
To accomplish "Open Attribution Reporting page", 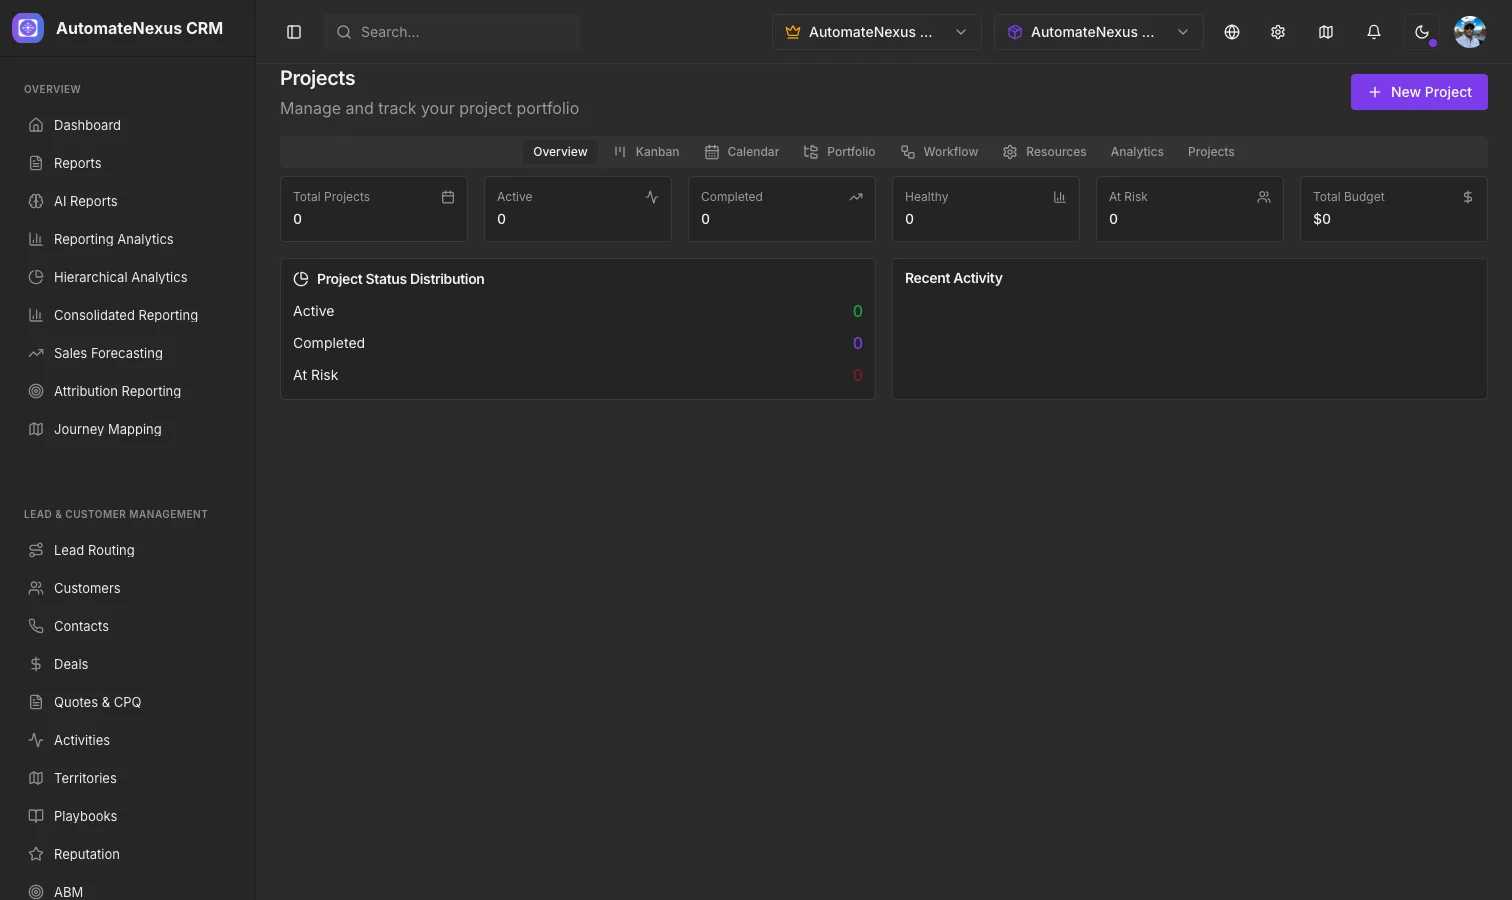I will tap(128, 391).
